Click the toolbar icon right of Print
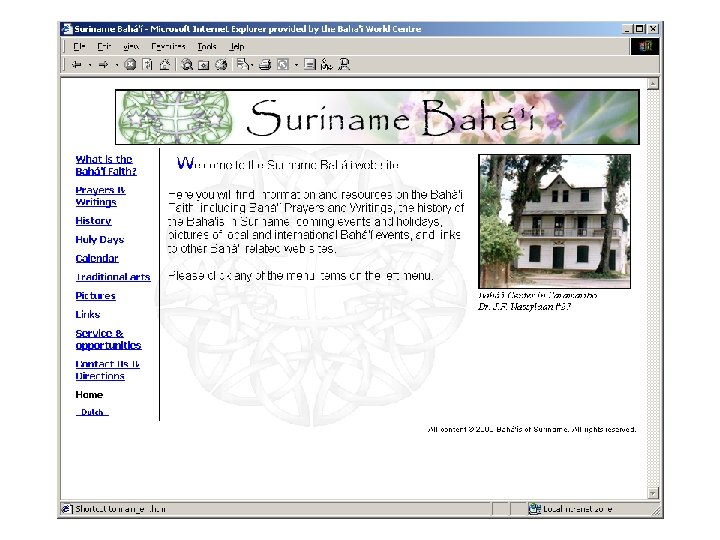The image size is (720, 540). pos(283,65)
